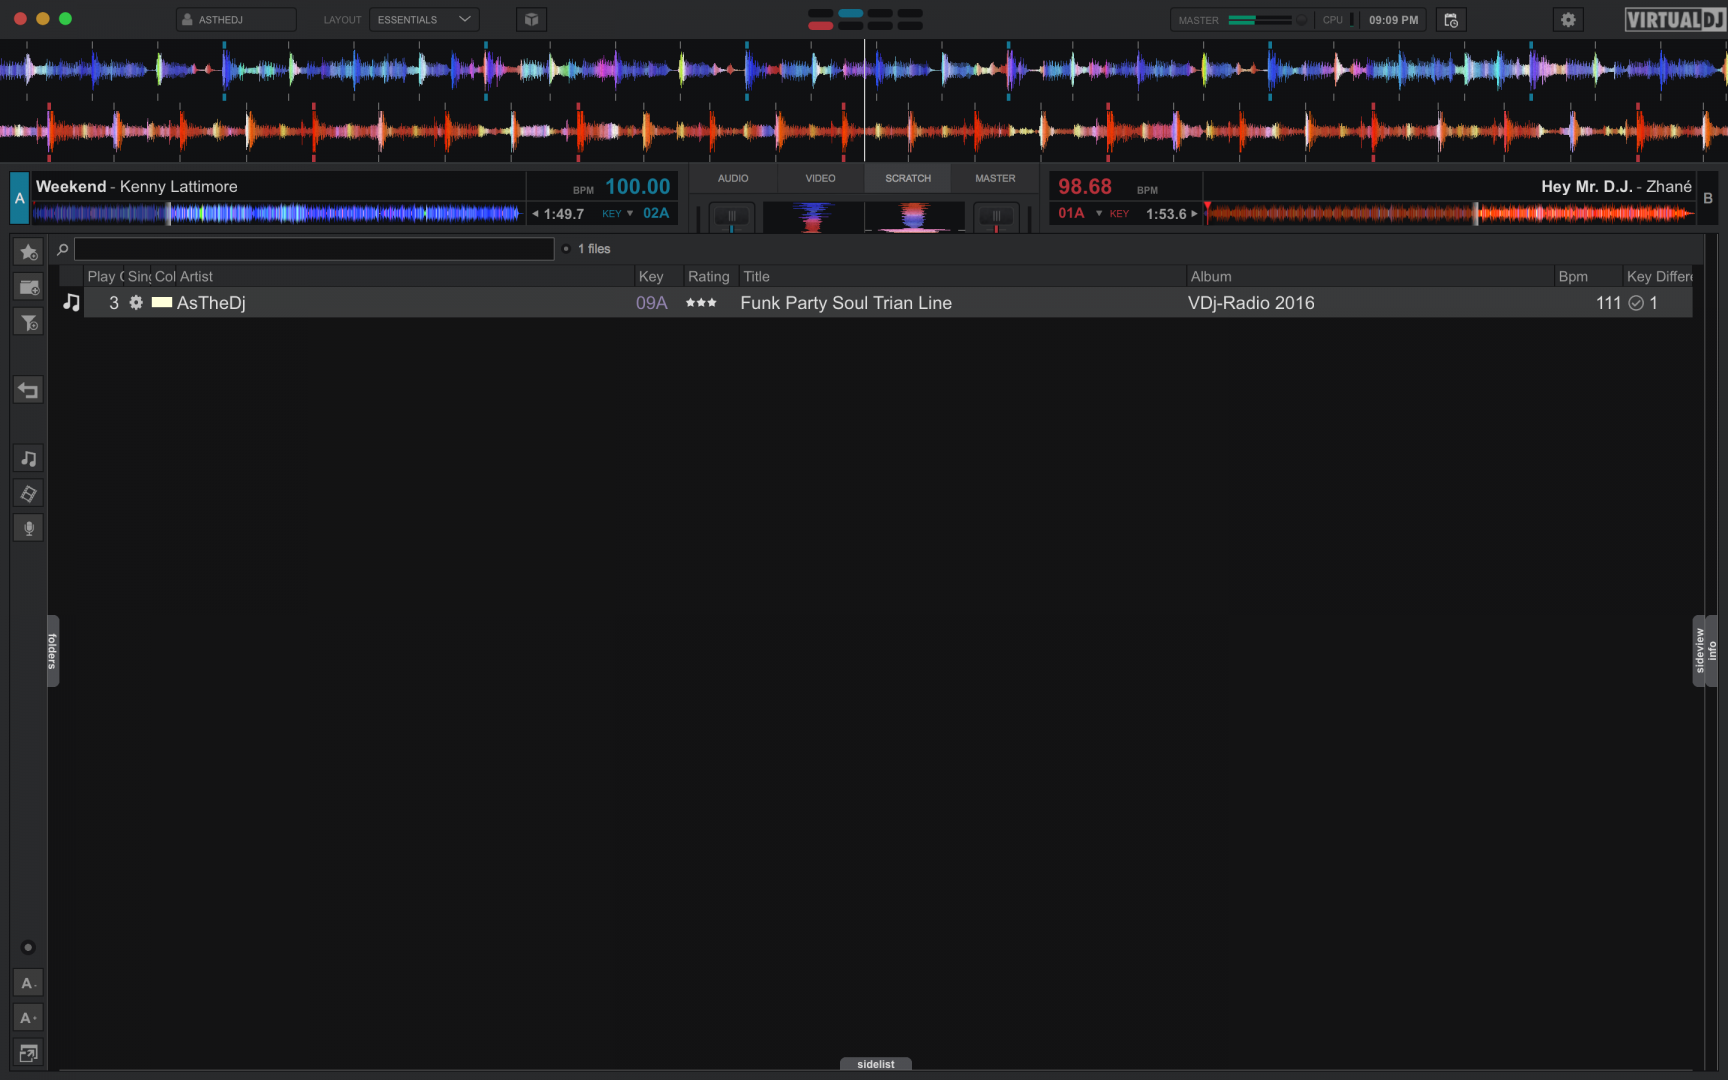The height and width of the screenshot is (1080, 1728).
Task: Click the blue upper scratch waveform
Action: click(x=864, y=69)
